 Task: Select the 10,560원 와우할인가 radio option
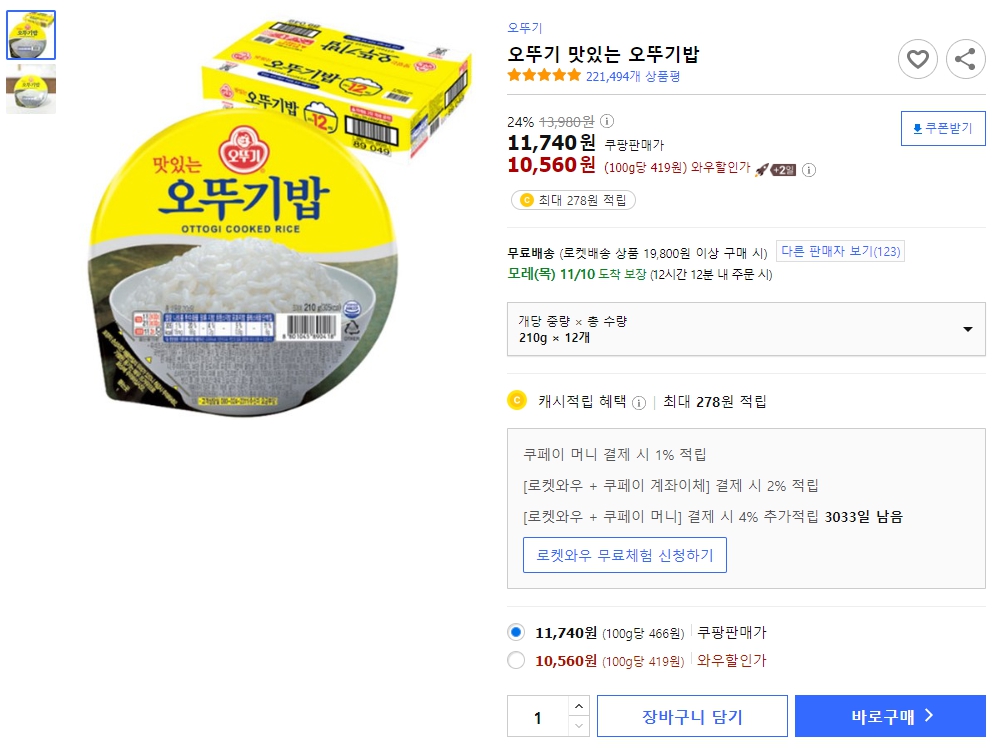(x=516, y=660)
